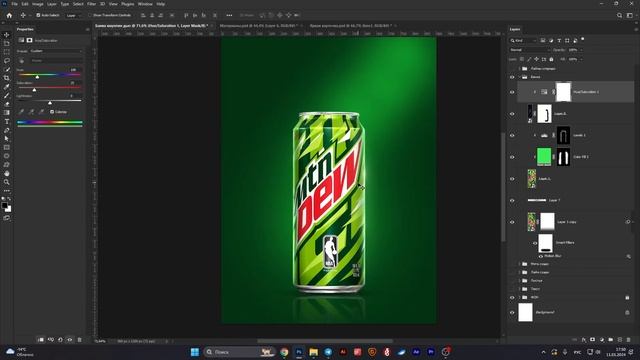The width and height of the screenshot is (640, 360).
Task: Open the Window menu
Action: pyautogui.click(x=145, y=4)
